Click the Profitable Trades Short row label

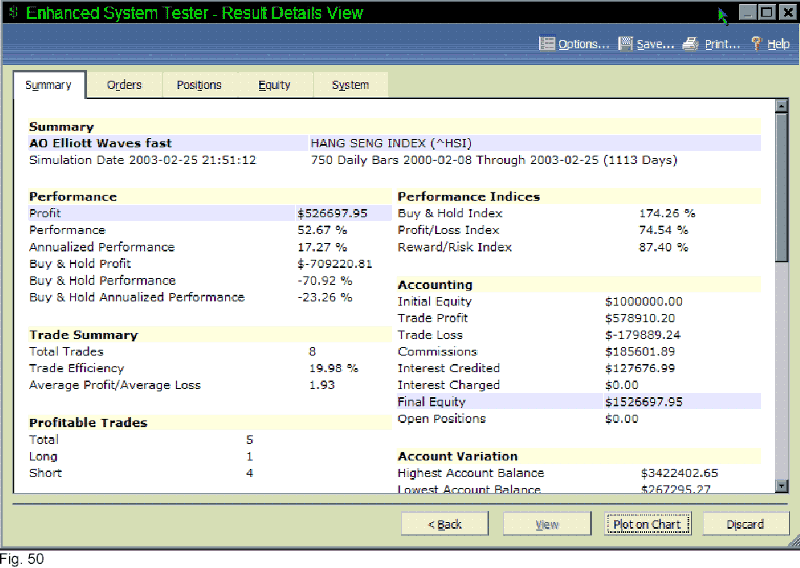tap(45, 473)
